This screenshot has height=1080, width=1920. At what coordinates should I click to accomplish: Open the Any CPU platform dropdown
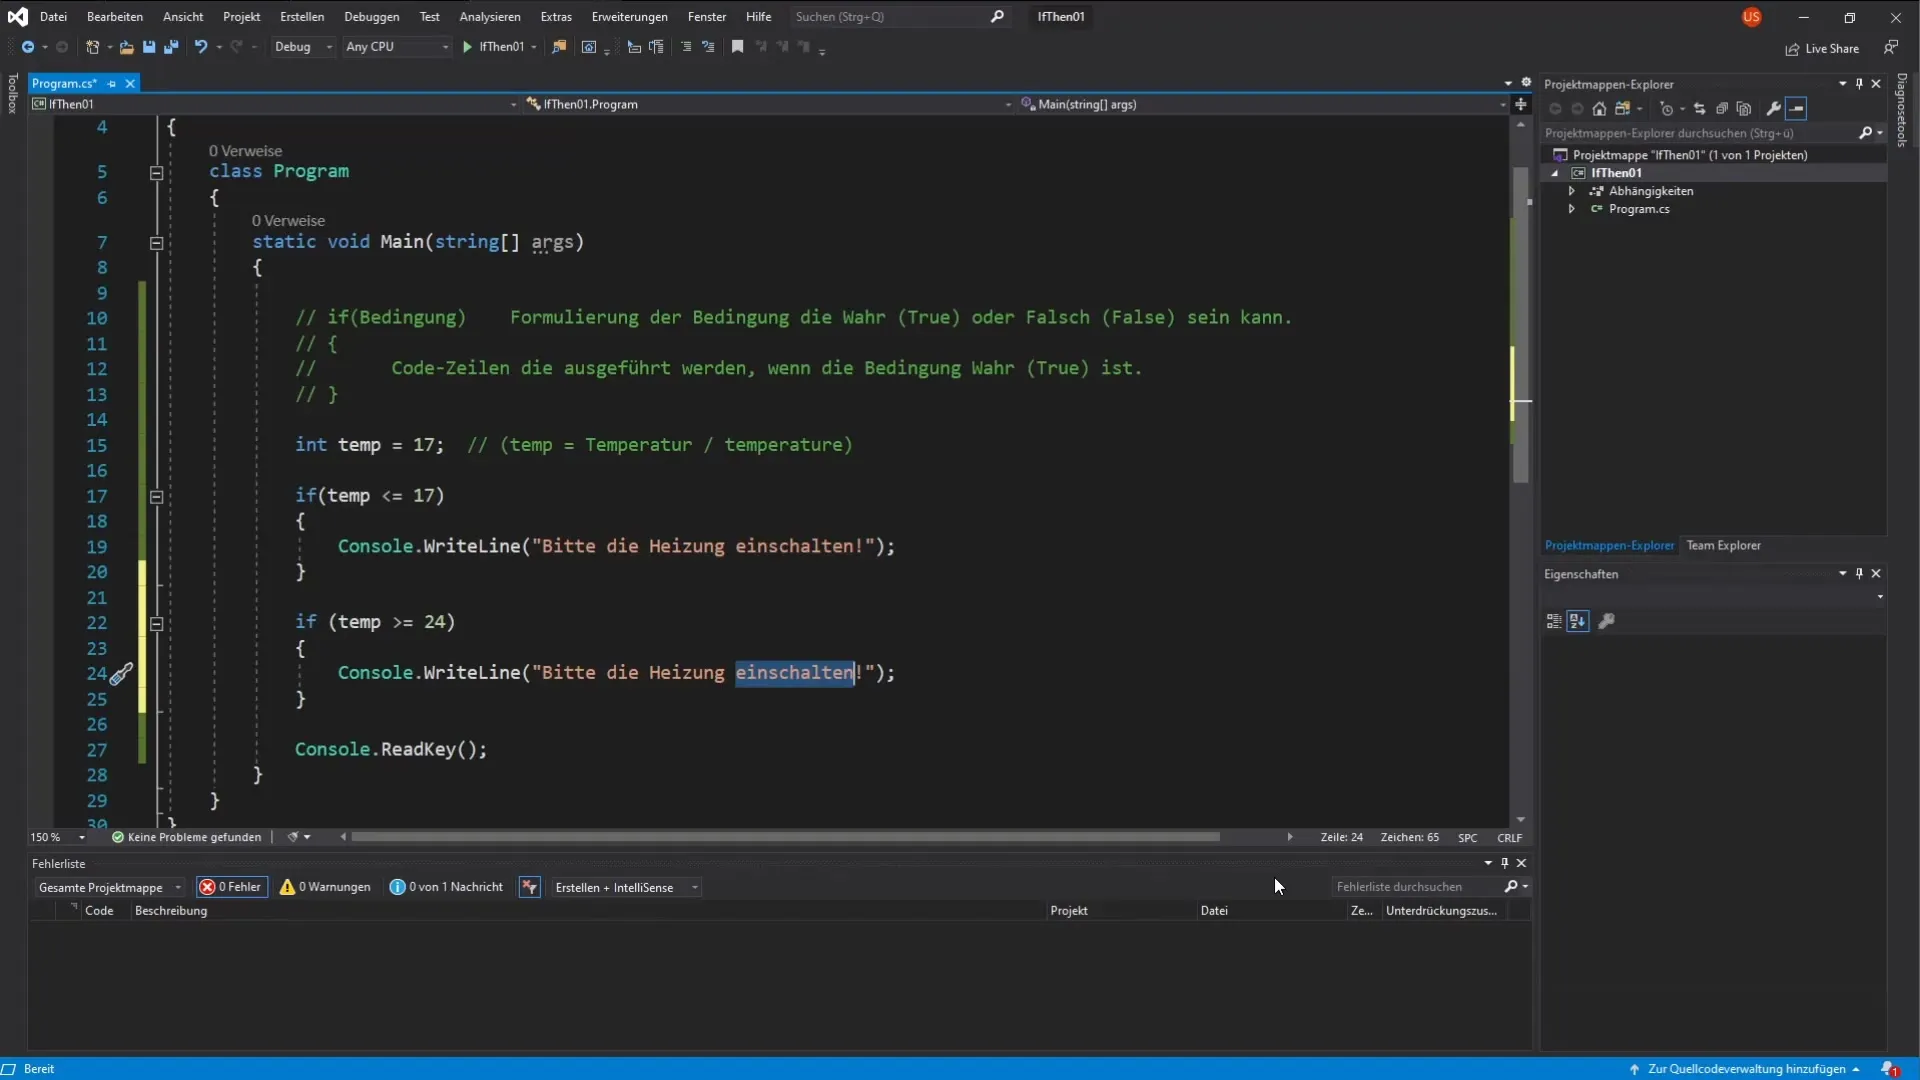(x=397, y=47)
